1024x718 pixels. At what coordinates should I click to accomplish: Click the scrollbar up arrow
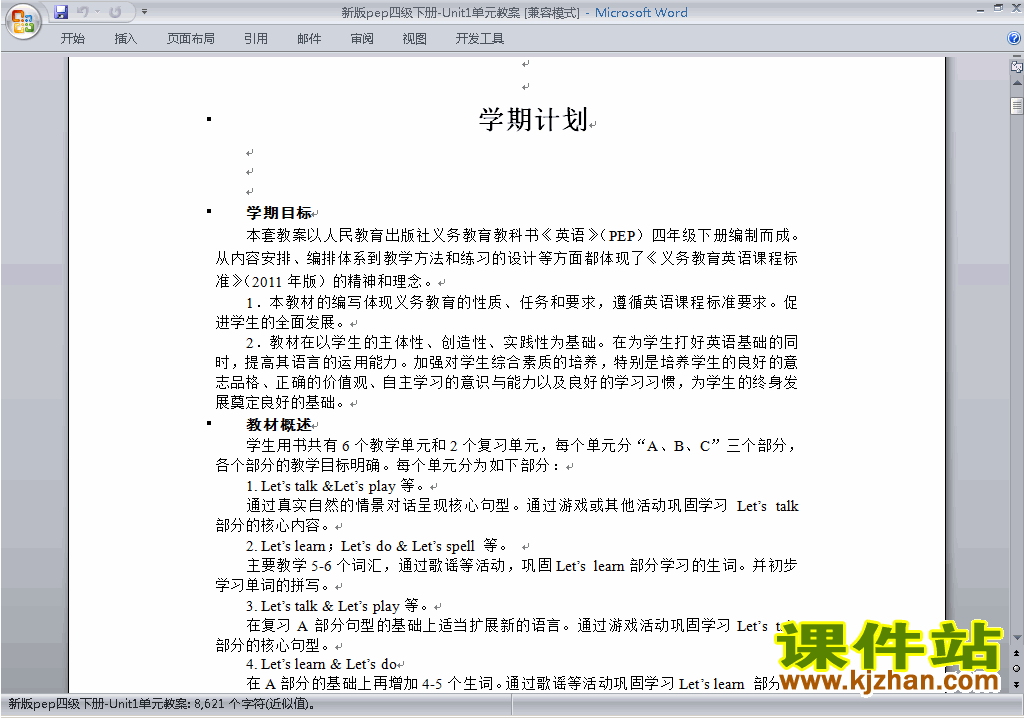pyautogui.click(x=1016, y=84)
